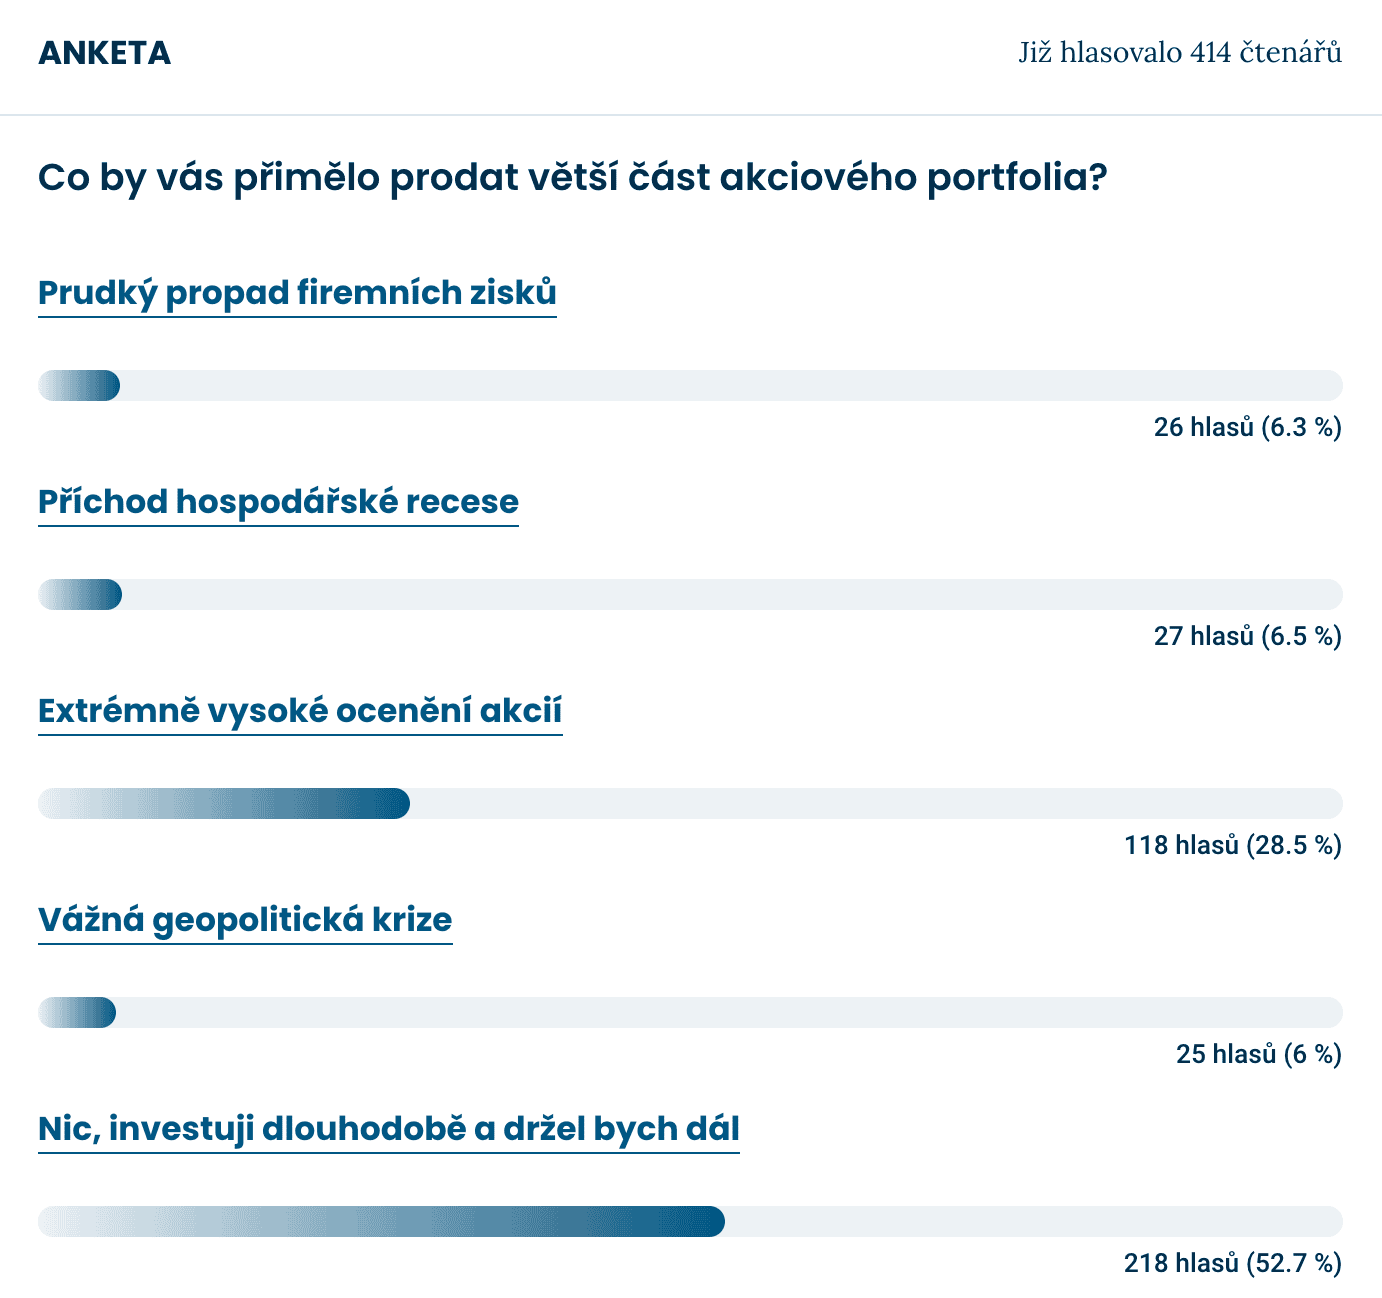Click the 25 hlasů (6 %) result
Screen dimensions: 1382x1298
coord(1258,1055)
